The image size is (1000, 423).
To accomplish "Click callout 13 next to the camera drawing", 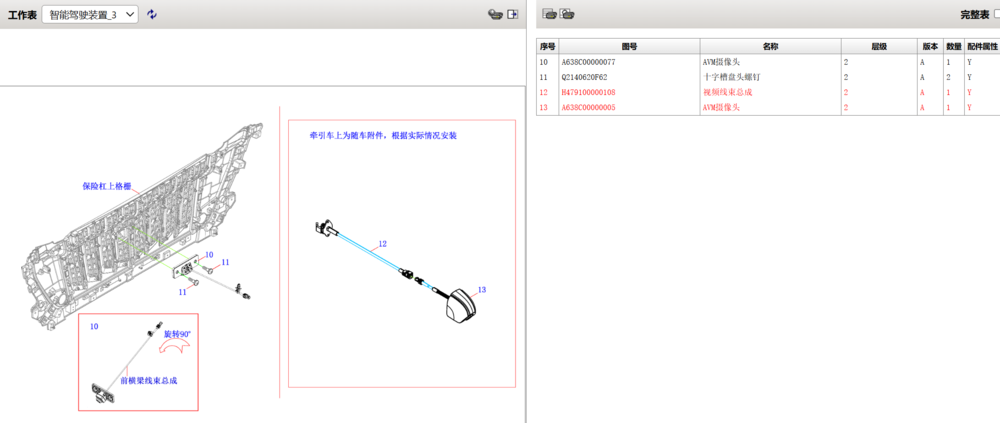I will (x=482, y=290).
